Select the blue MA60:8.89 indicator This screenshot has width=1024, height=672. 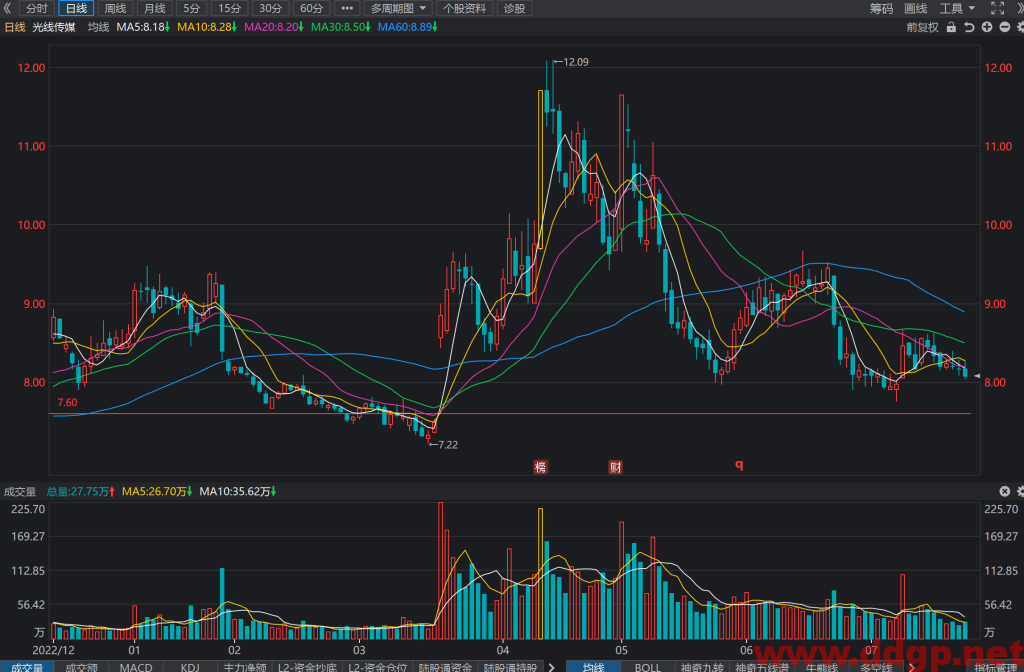pyautogui.click(x=408, y=27)
